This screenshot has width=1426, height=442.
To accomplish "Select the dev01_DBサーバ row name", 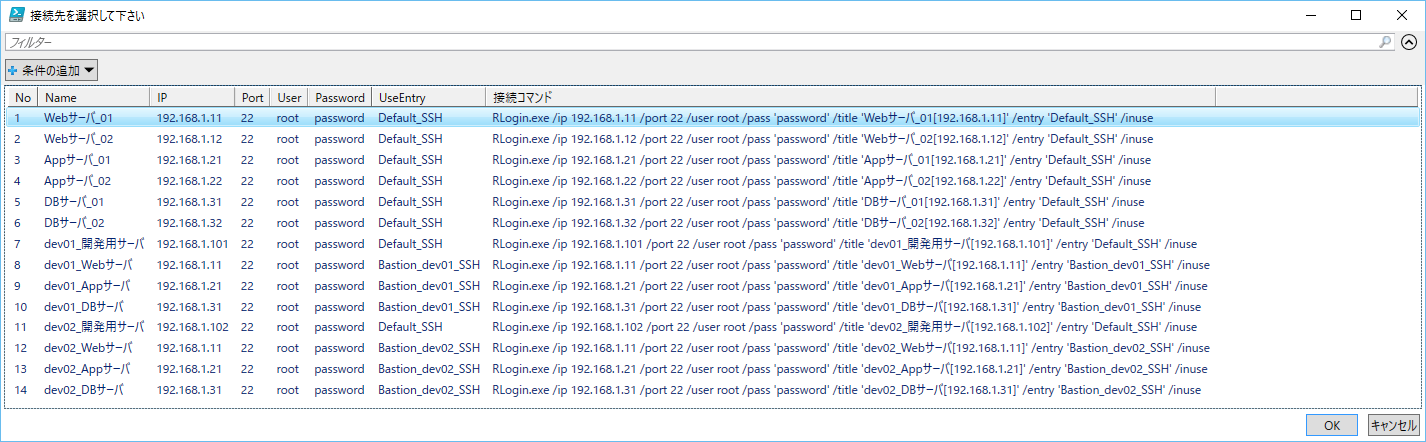I will 84,307.
